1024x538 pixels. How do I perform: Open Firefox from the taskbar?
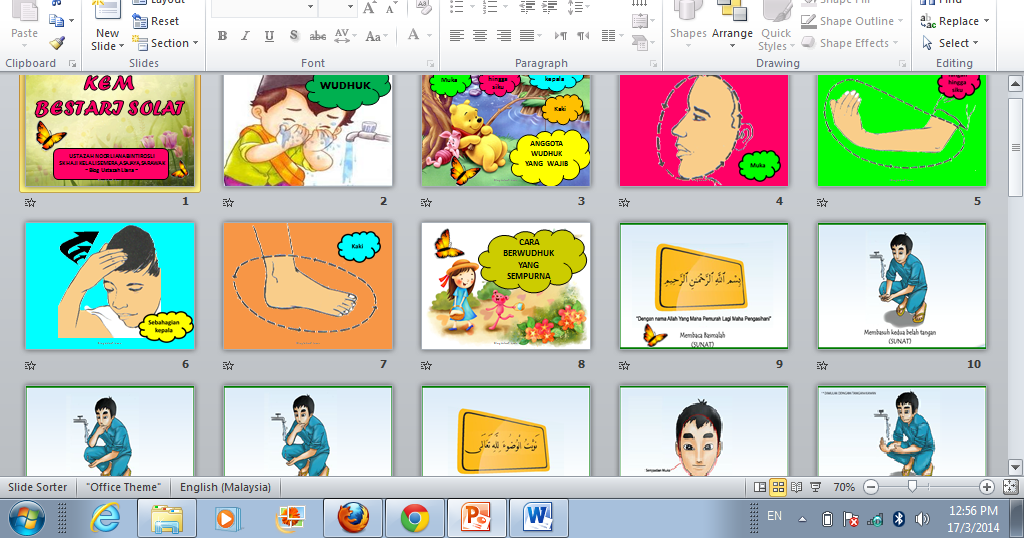click(353, 519)
